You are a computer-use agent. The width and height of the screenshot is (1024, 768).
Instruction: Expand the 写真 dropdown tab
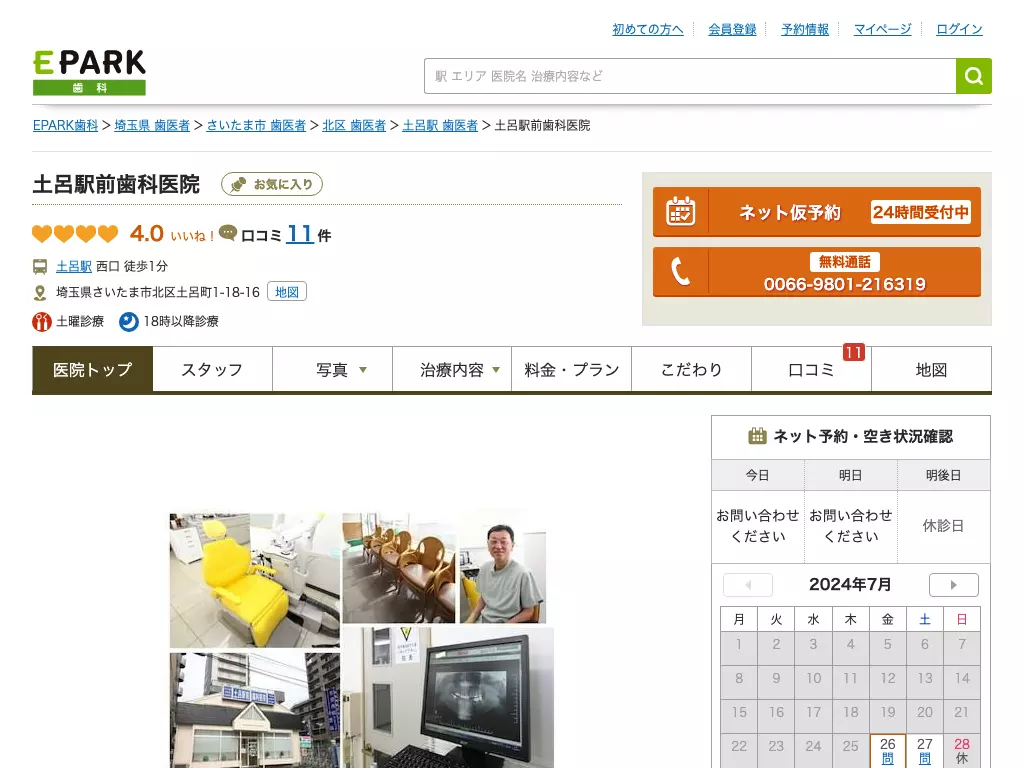pos(332,370)
